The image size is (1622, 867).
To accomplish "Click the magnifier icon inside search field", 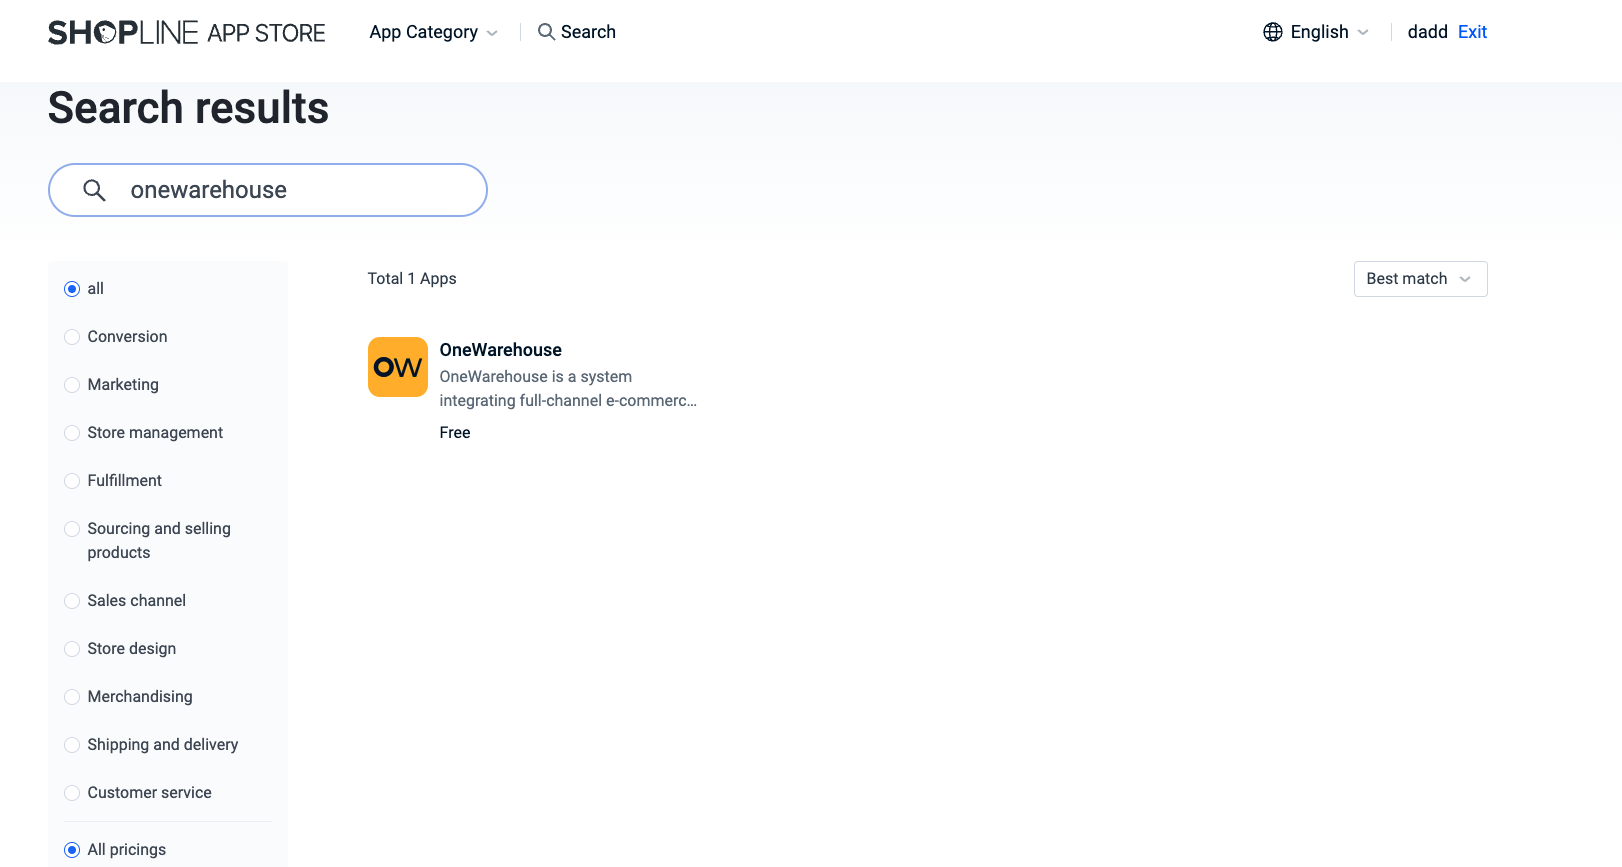I will [x=94, y=190].
